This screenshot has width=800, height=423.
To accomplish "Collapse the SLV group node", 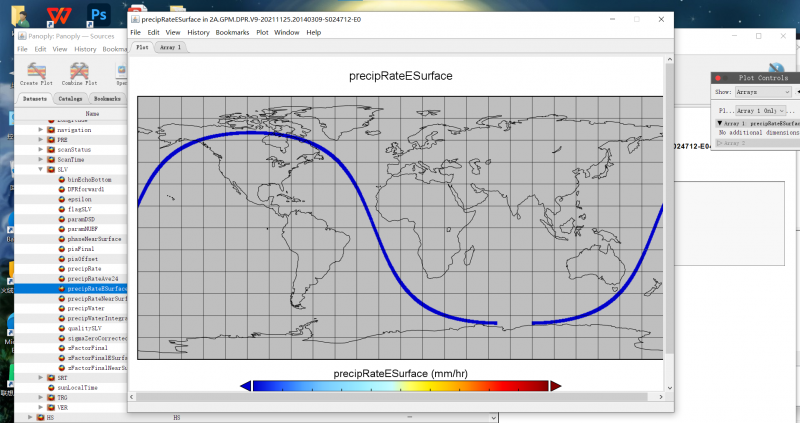I will coord(40,169).
